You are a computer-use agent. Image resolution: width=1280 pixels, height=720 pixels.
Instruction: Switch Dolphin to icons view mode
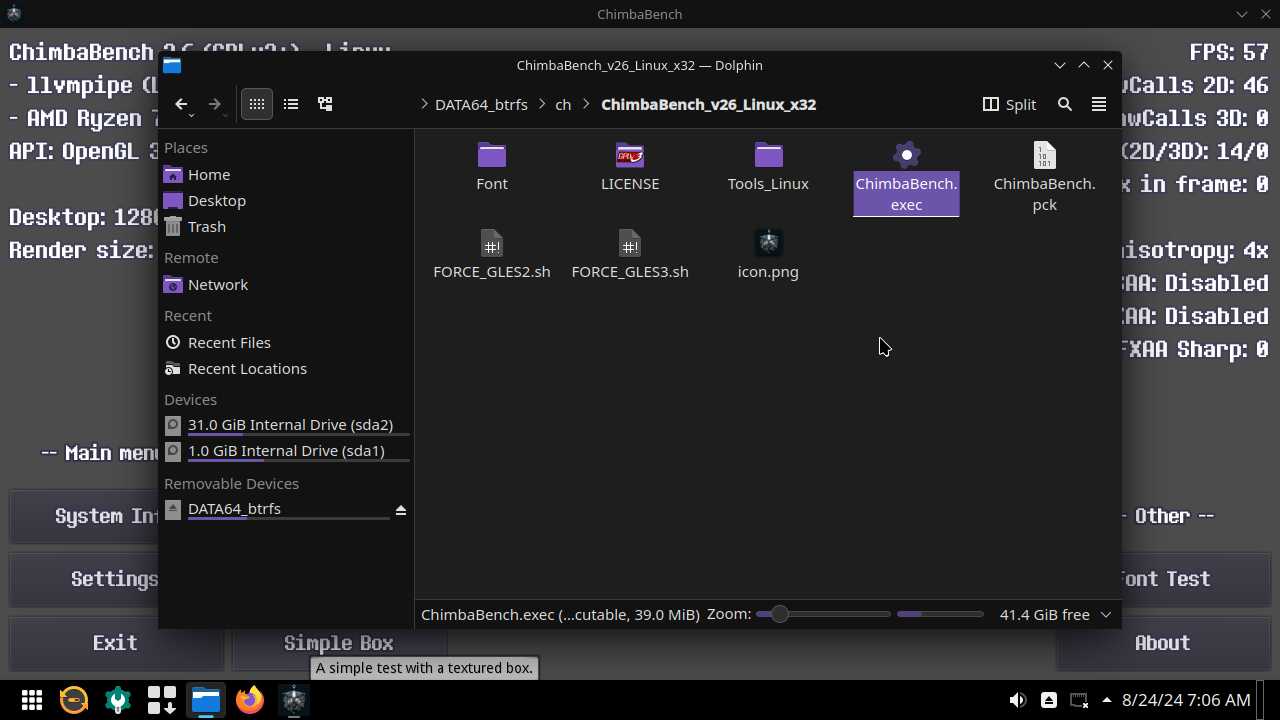click(257, 104)
